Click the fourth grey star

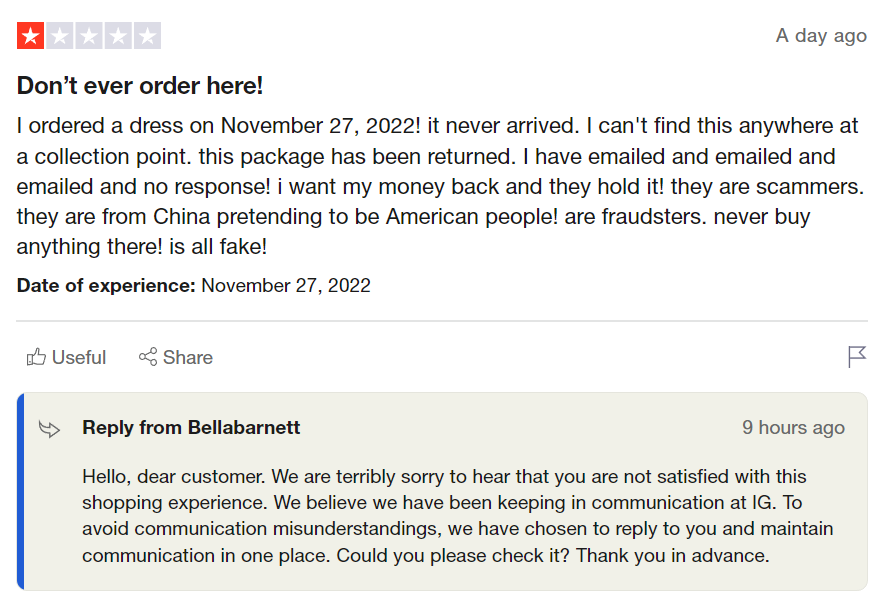point(118,37)
